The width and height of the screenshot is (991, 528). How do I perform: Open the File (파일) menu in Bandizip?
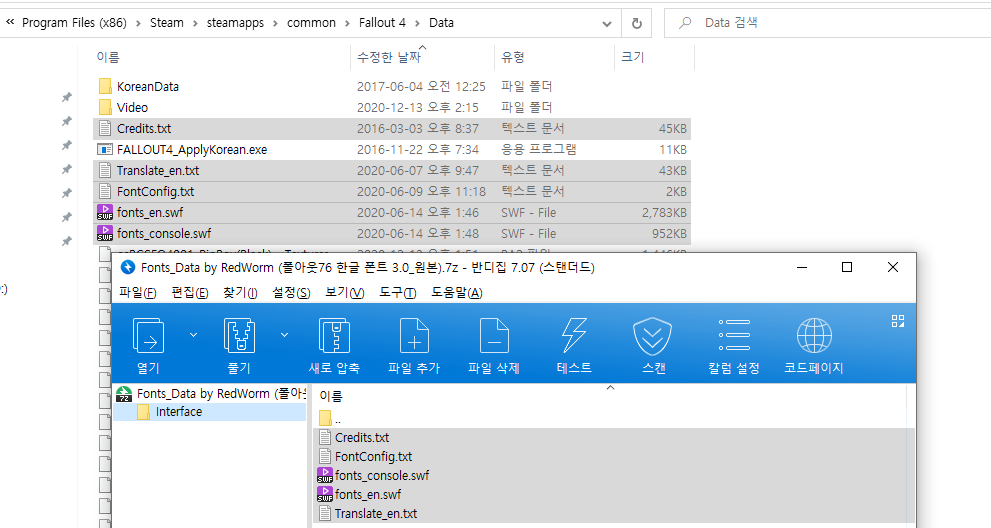point(137,293)
